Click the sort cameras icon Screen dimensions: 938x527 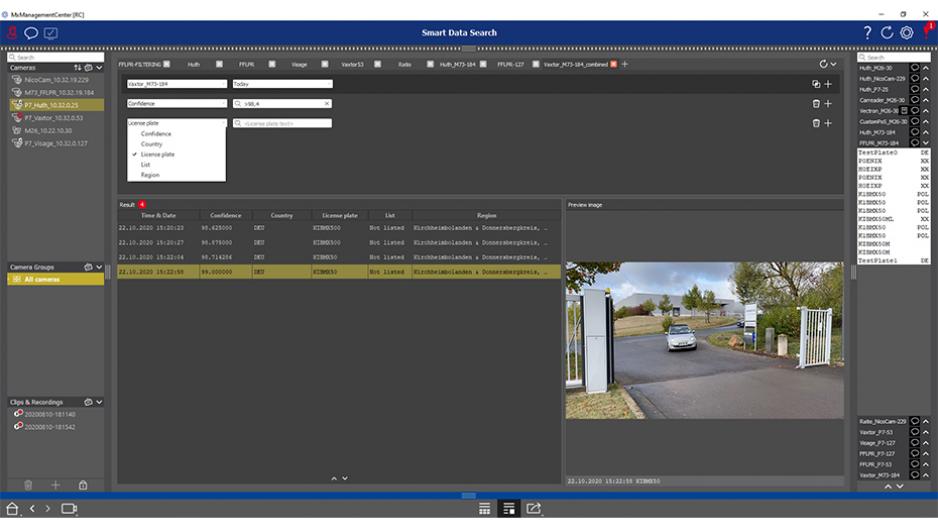click(x=78, y=68)
